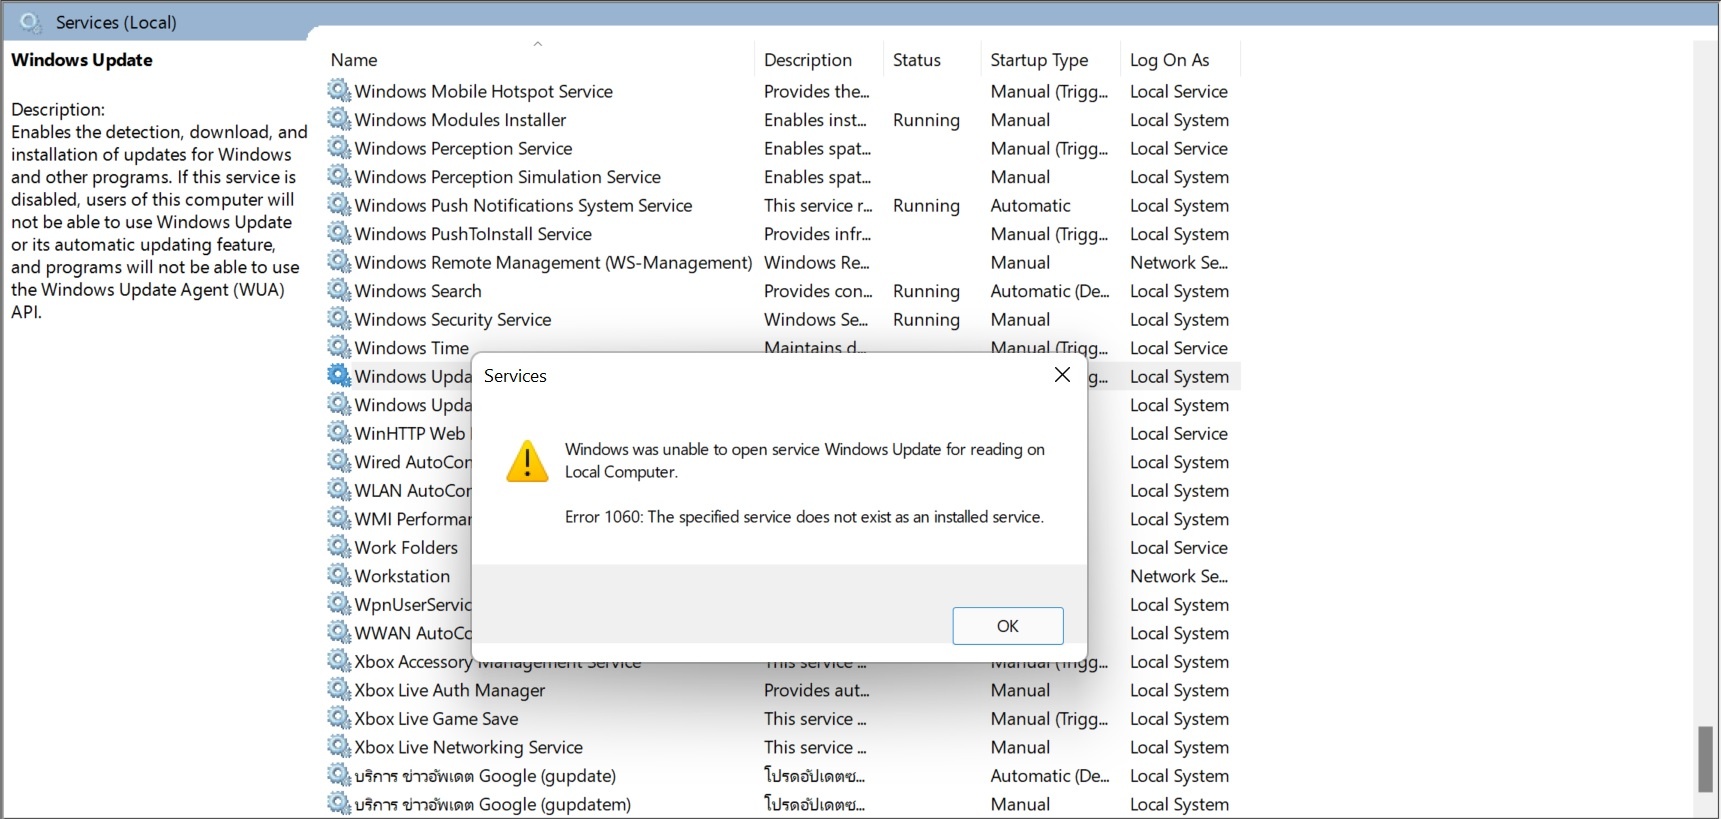Click the Services (Local) title text
Screen dimensions: 1721x819
[116, 22]
